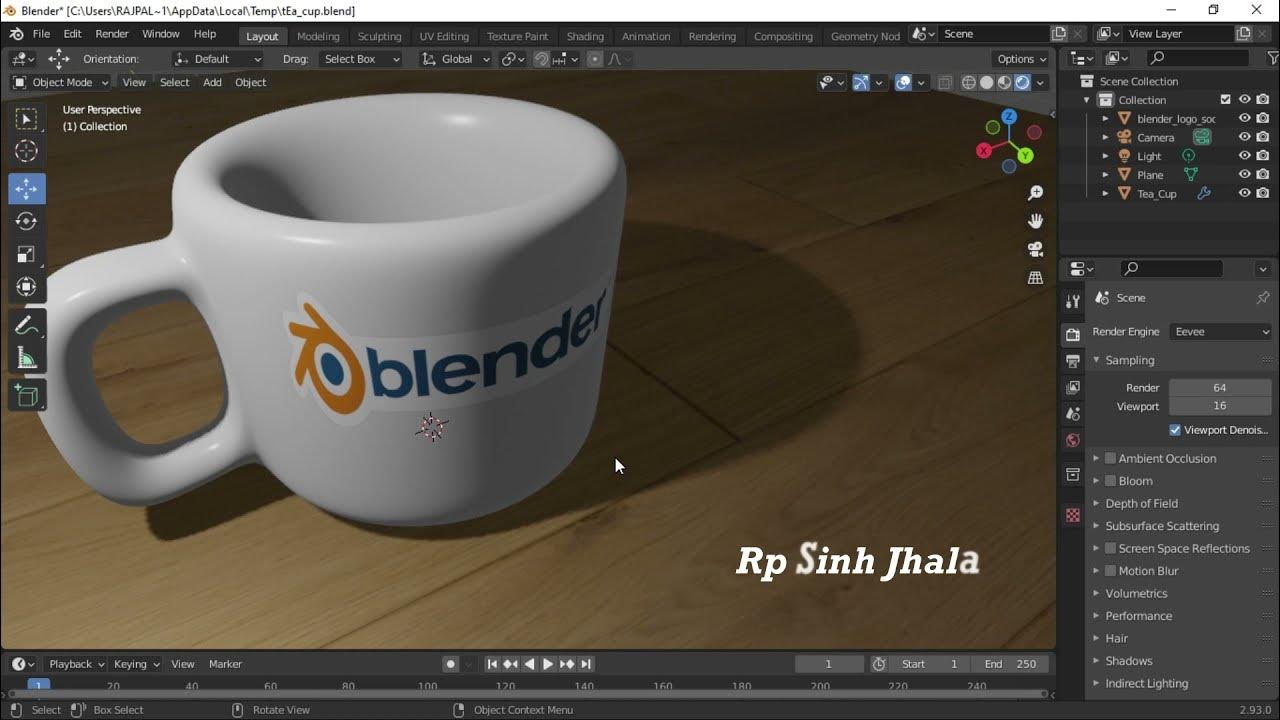1280x720 pixels.
Task: Open the Output properties tab
Action: tap(1073, 360)
